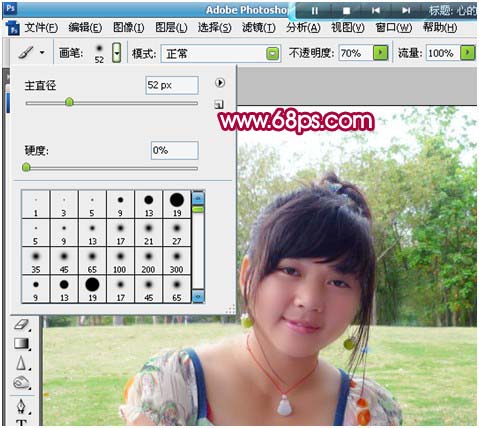This screenshot has width=479, height=428.
Task: Click the opacity 70% field
Action: click(x=355, y=53)
